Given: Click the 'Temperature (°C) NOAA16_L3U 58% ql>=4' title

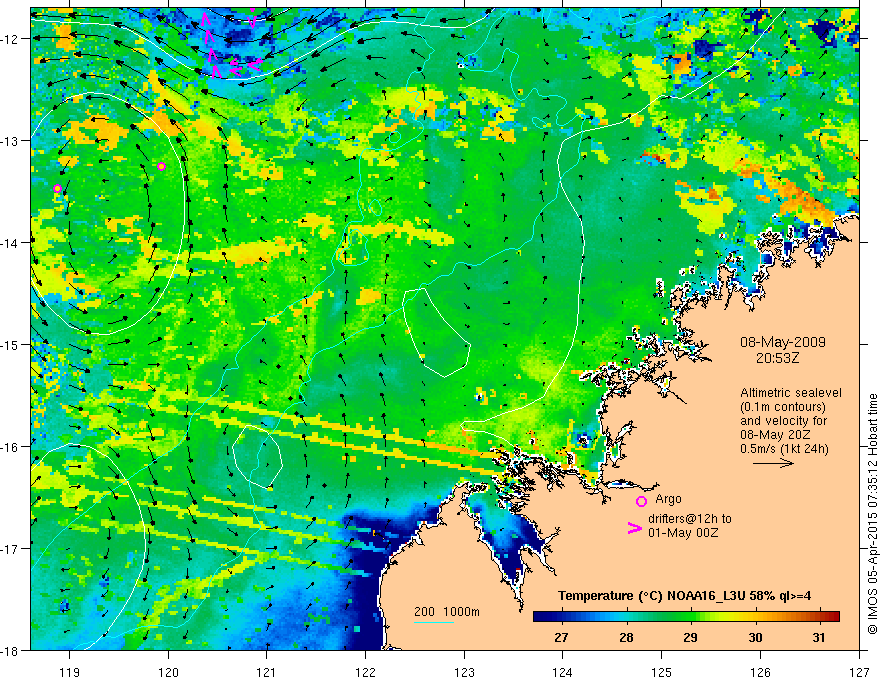Looking at the screenshot, I should (685, 596).
